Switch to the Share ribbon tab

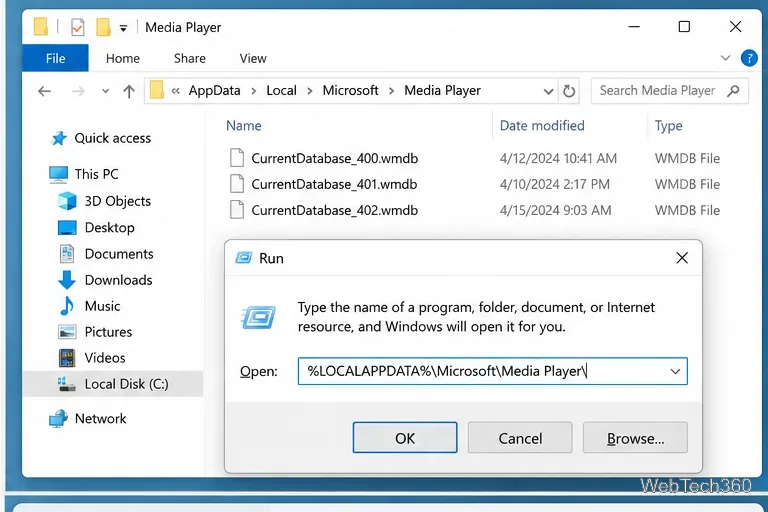click(x=190, y=58)
